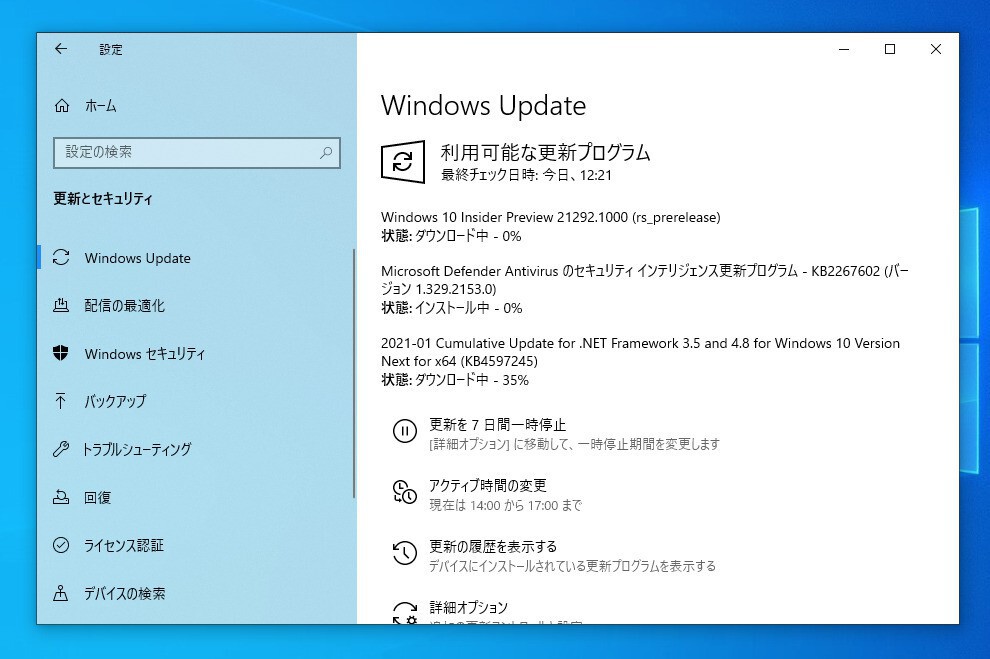Select Windows Update label in sidebar

coord(138,258)
